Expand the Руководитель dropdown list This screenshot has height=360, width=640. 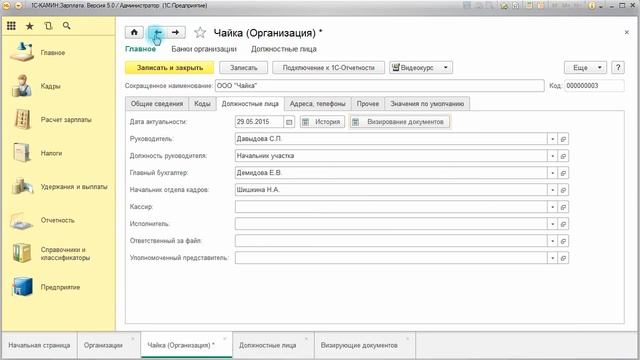point(553,139)
